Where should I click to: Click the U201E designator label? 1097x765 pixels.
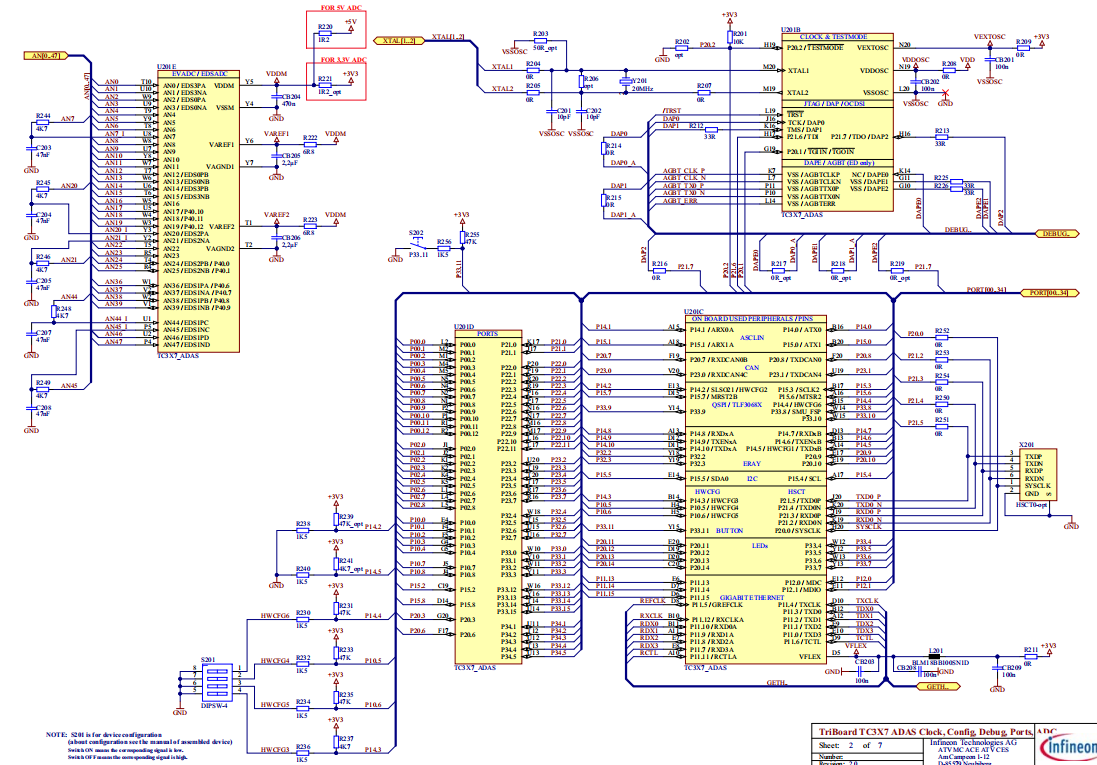click(x=167, y=66)
